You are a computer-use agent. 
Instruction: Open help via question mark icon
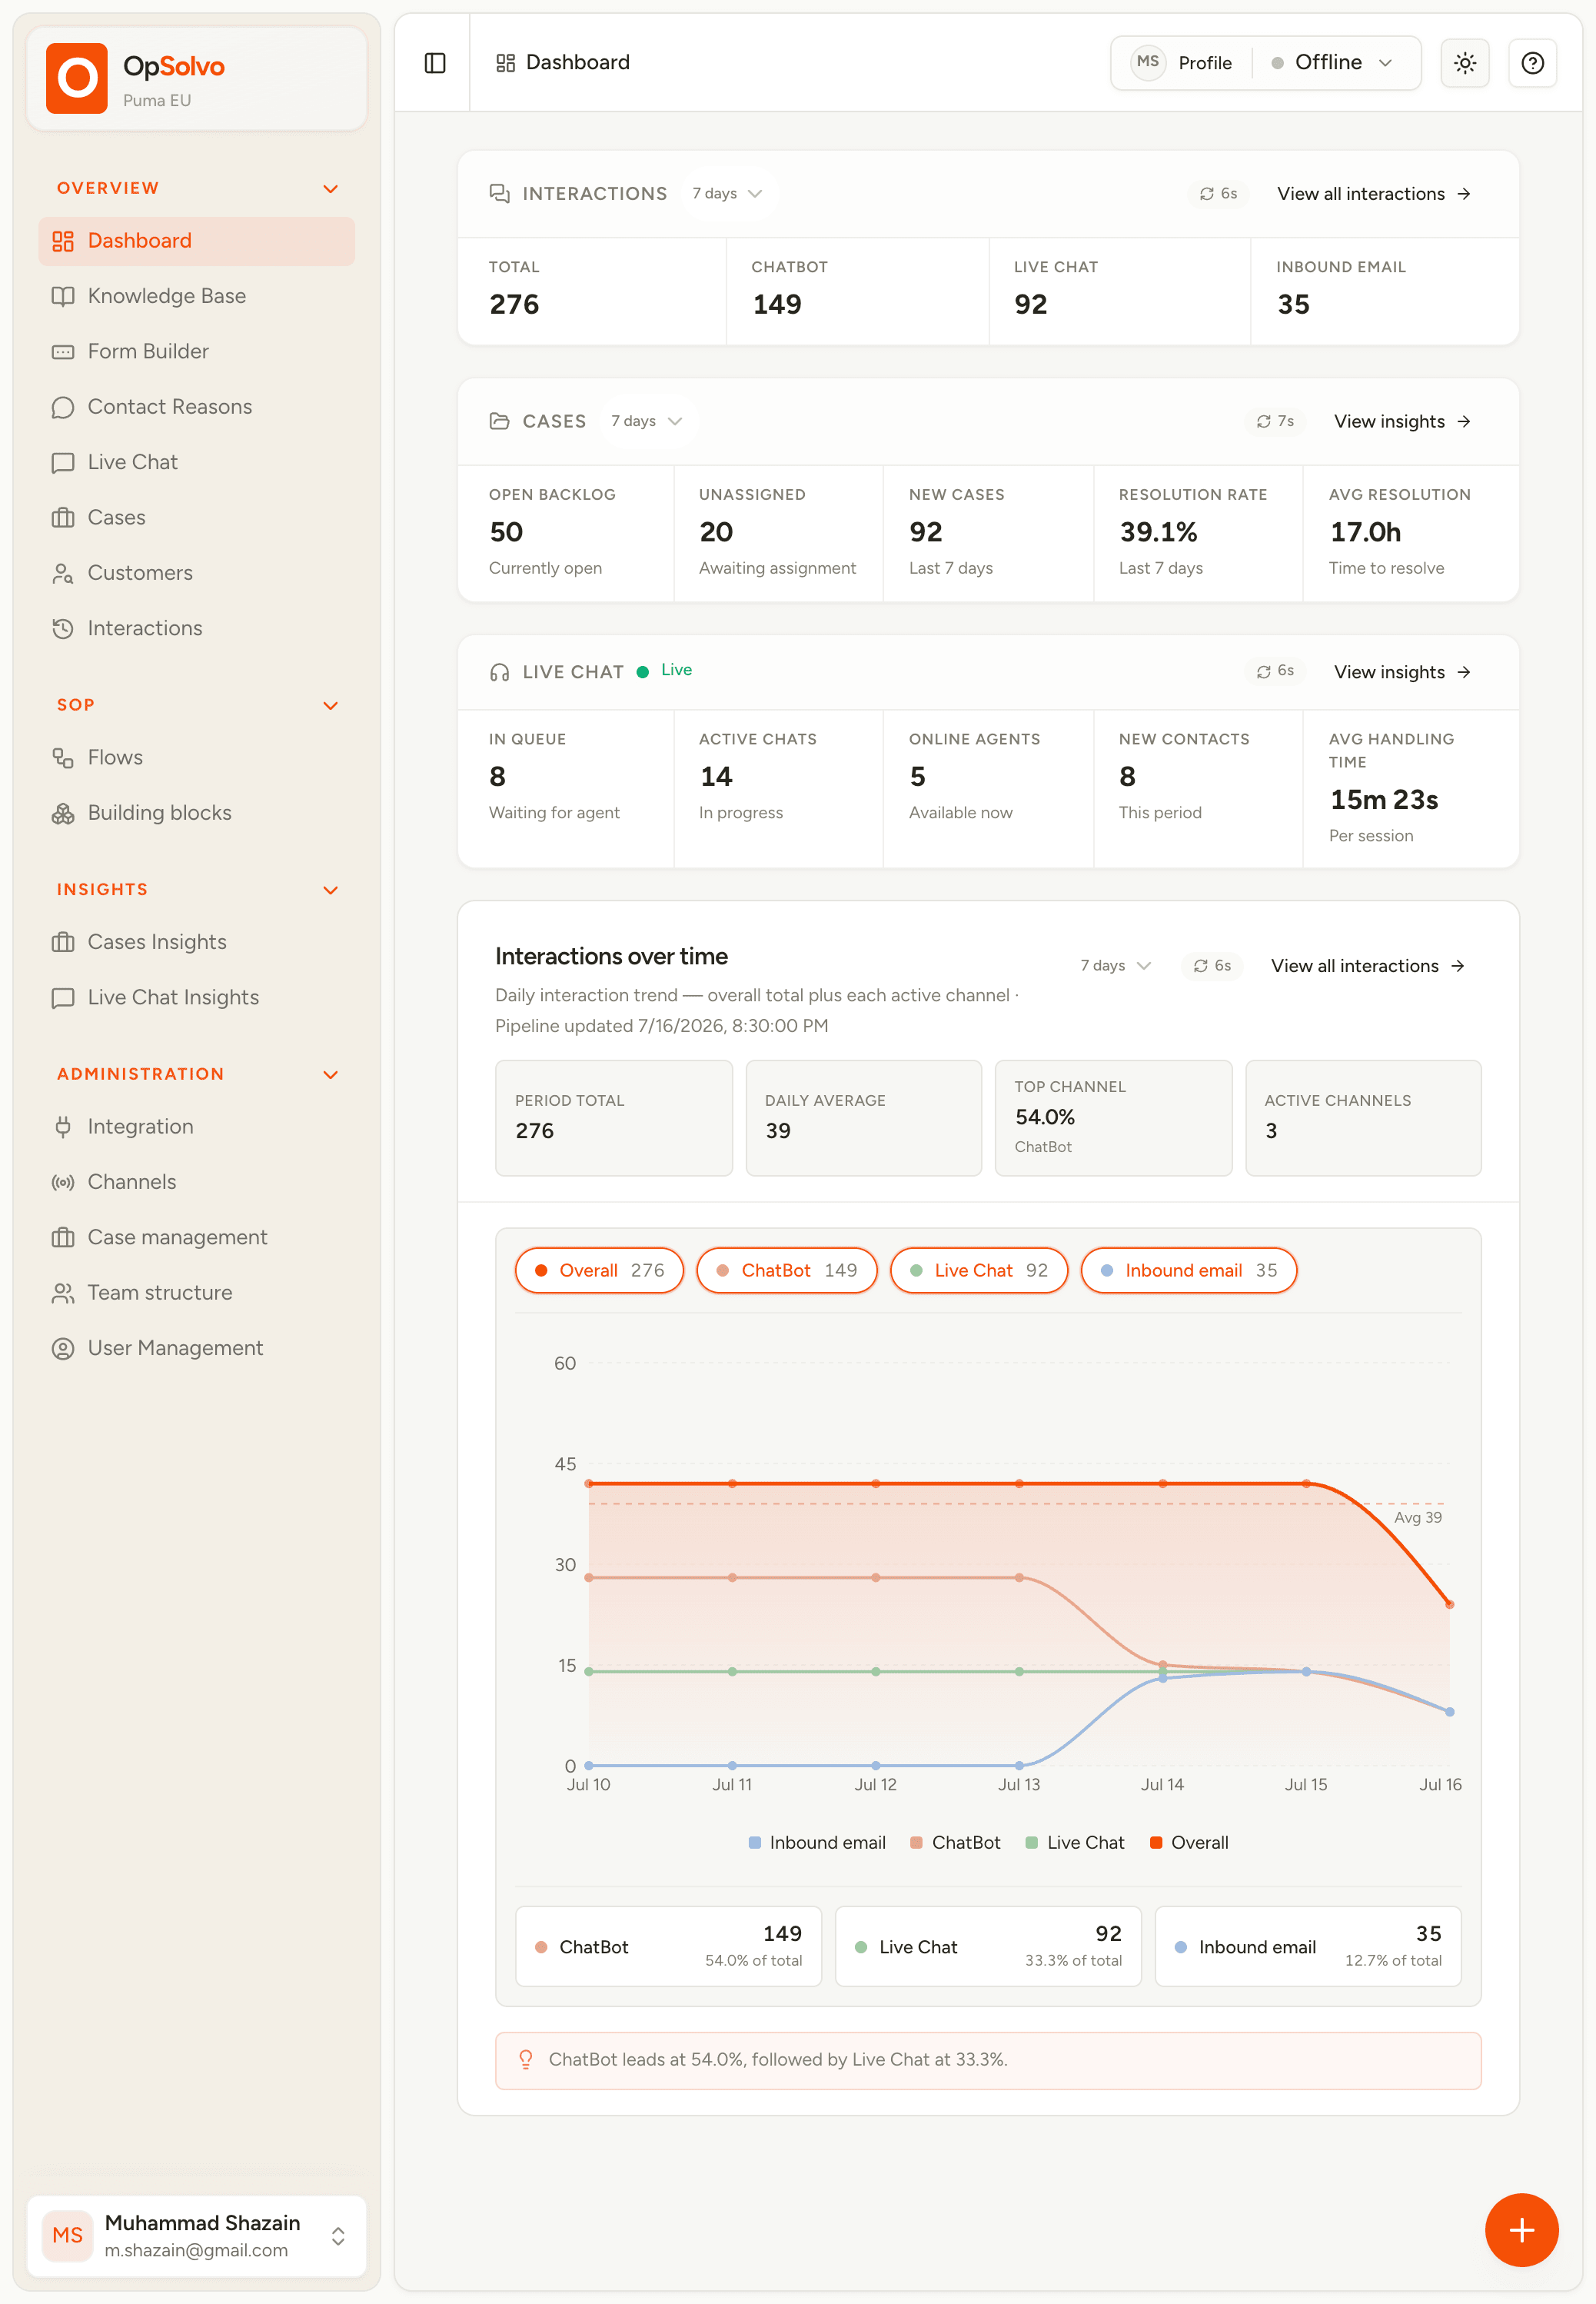click(1532, 63)
